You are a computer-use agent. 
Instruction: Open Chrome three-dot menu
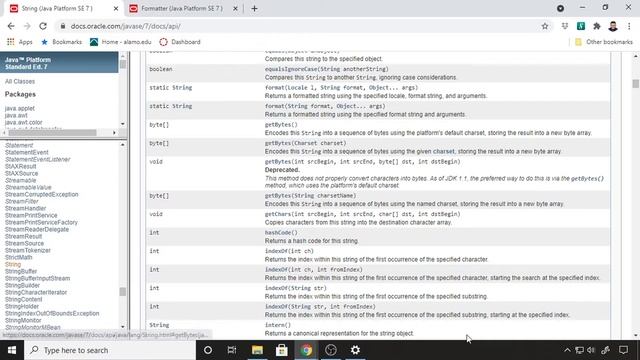[x=629, y=26]
